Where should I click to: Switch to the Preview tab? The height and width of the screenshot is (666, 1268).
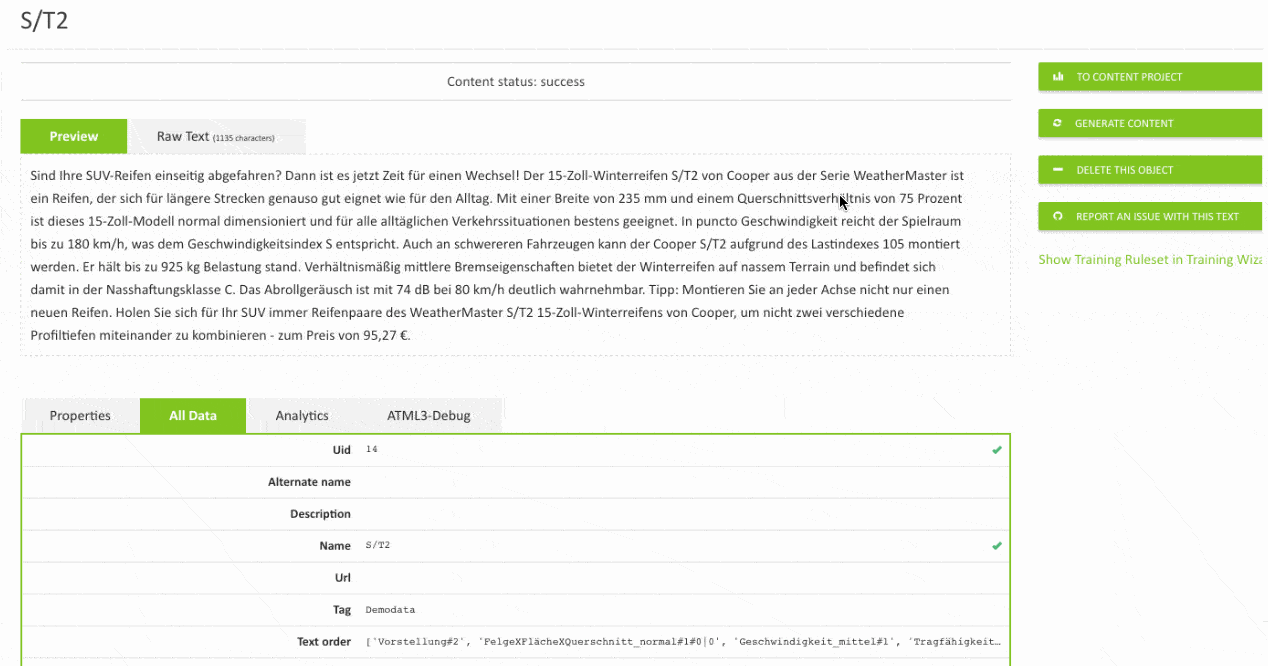74,136
